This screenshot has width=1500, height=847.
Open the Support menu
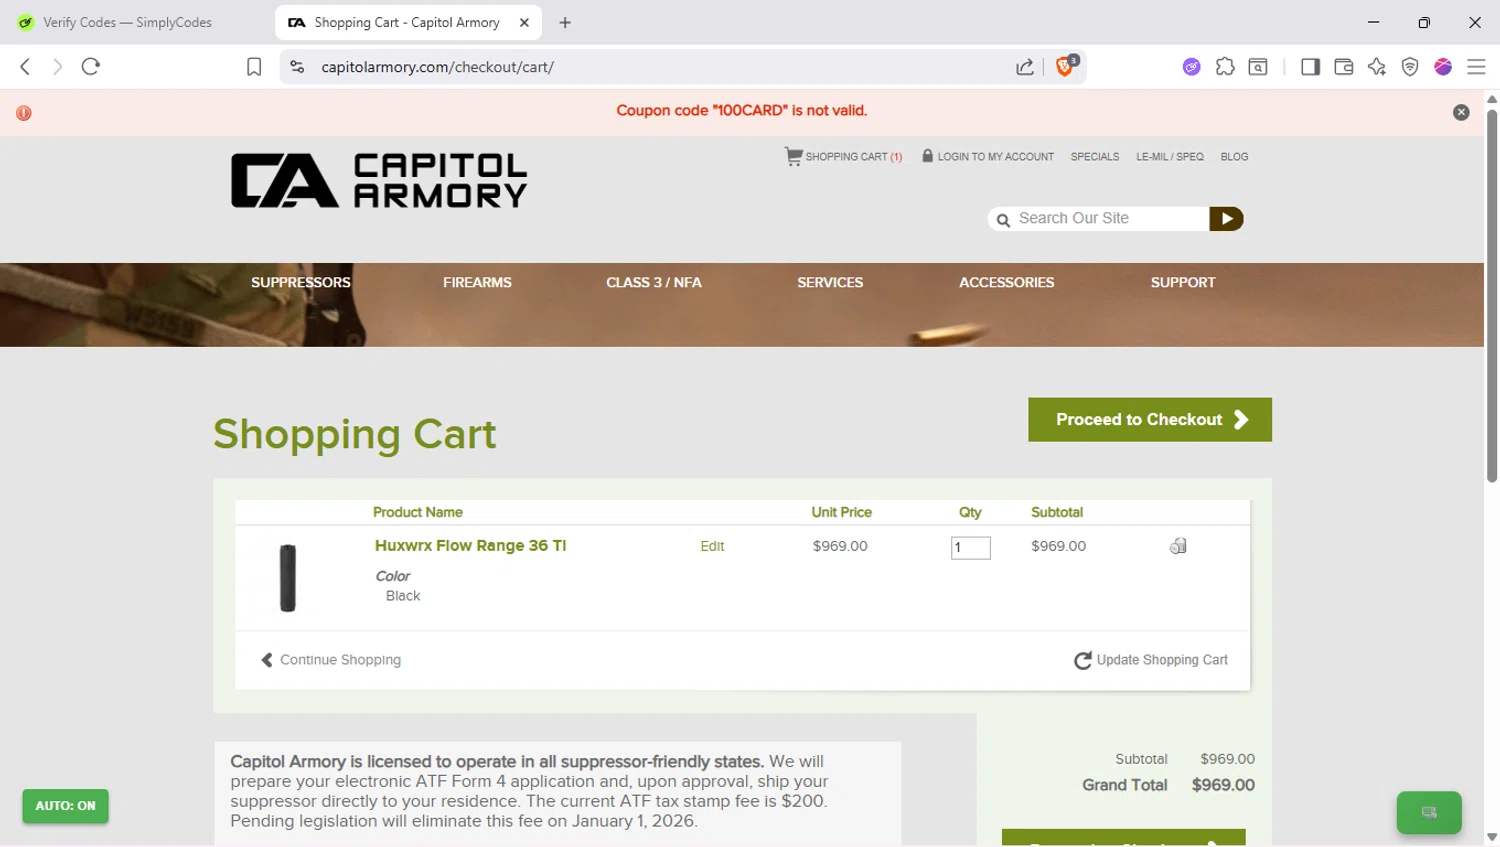tap(1183, 283)
